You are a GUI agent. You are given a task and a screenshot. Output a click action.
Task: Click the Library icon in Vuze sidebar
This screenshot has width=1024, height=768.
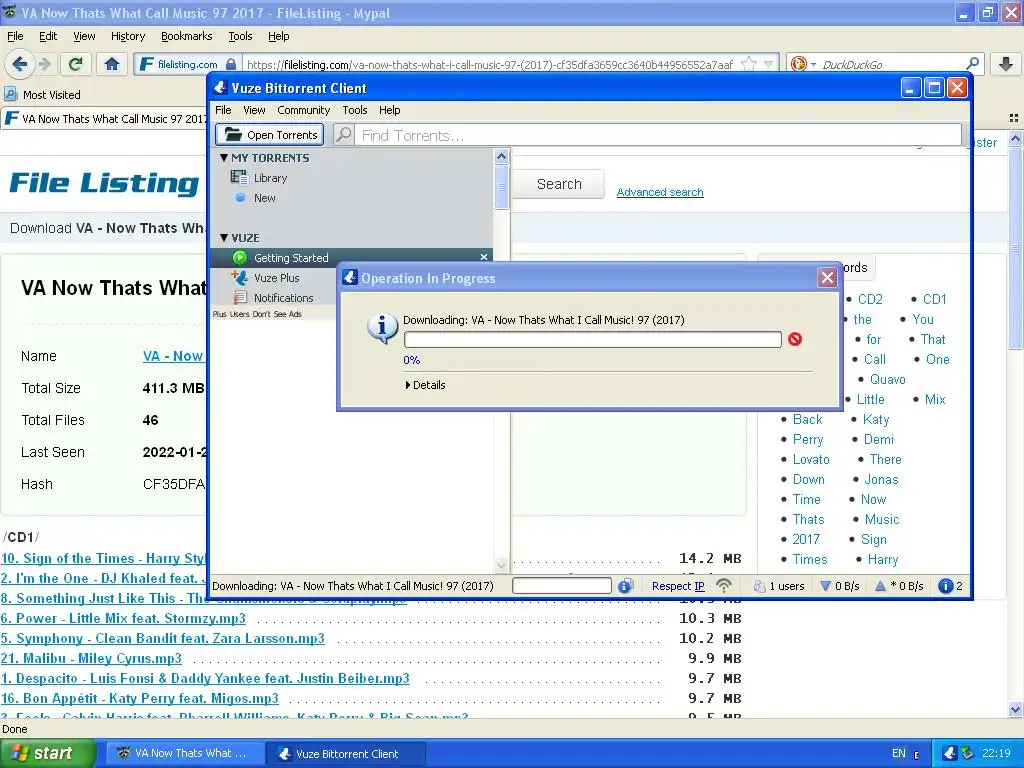click(239, 178)
